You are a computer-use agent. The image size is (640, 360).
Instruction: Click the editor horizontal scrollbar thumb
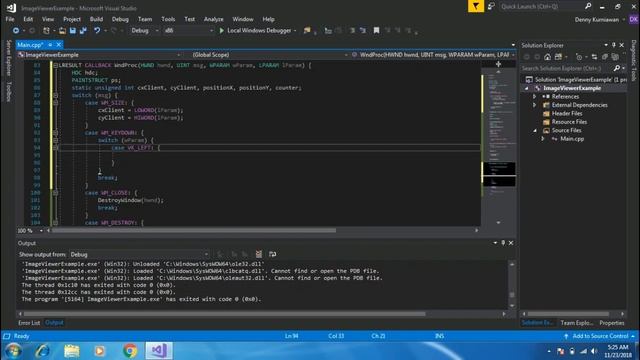pos(194,231)
